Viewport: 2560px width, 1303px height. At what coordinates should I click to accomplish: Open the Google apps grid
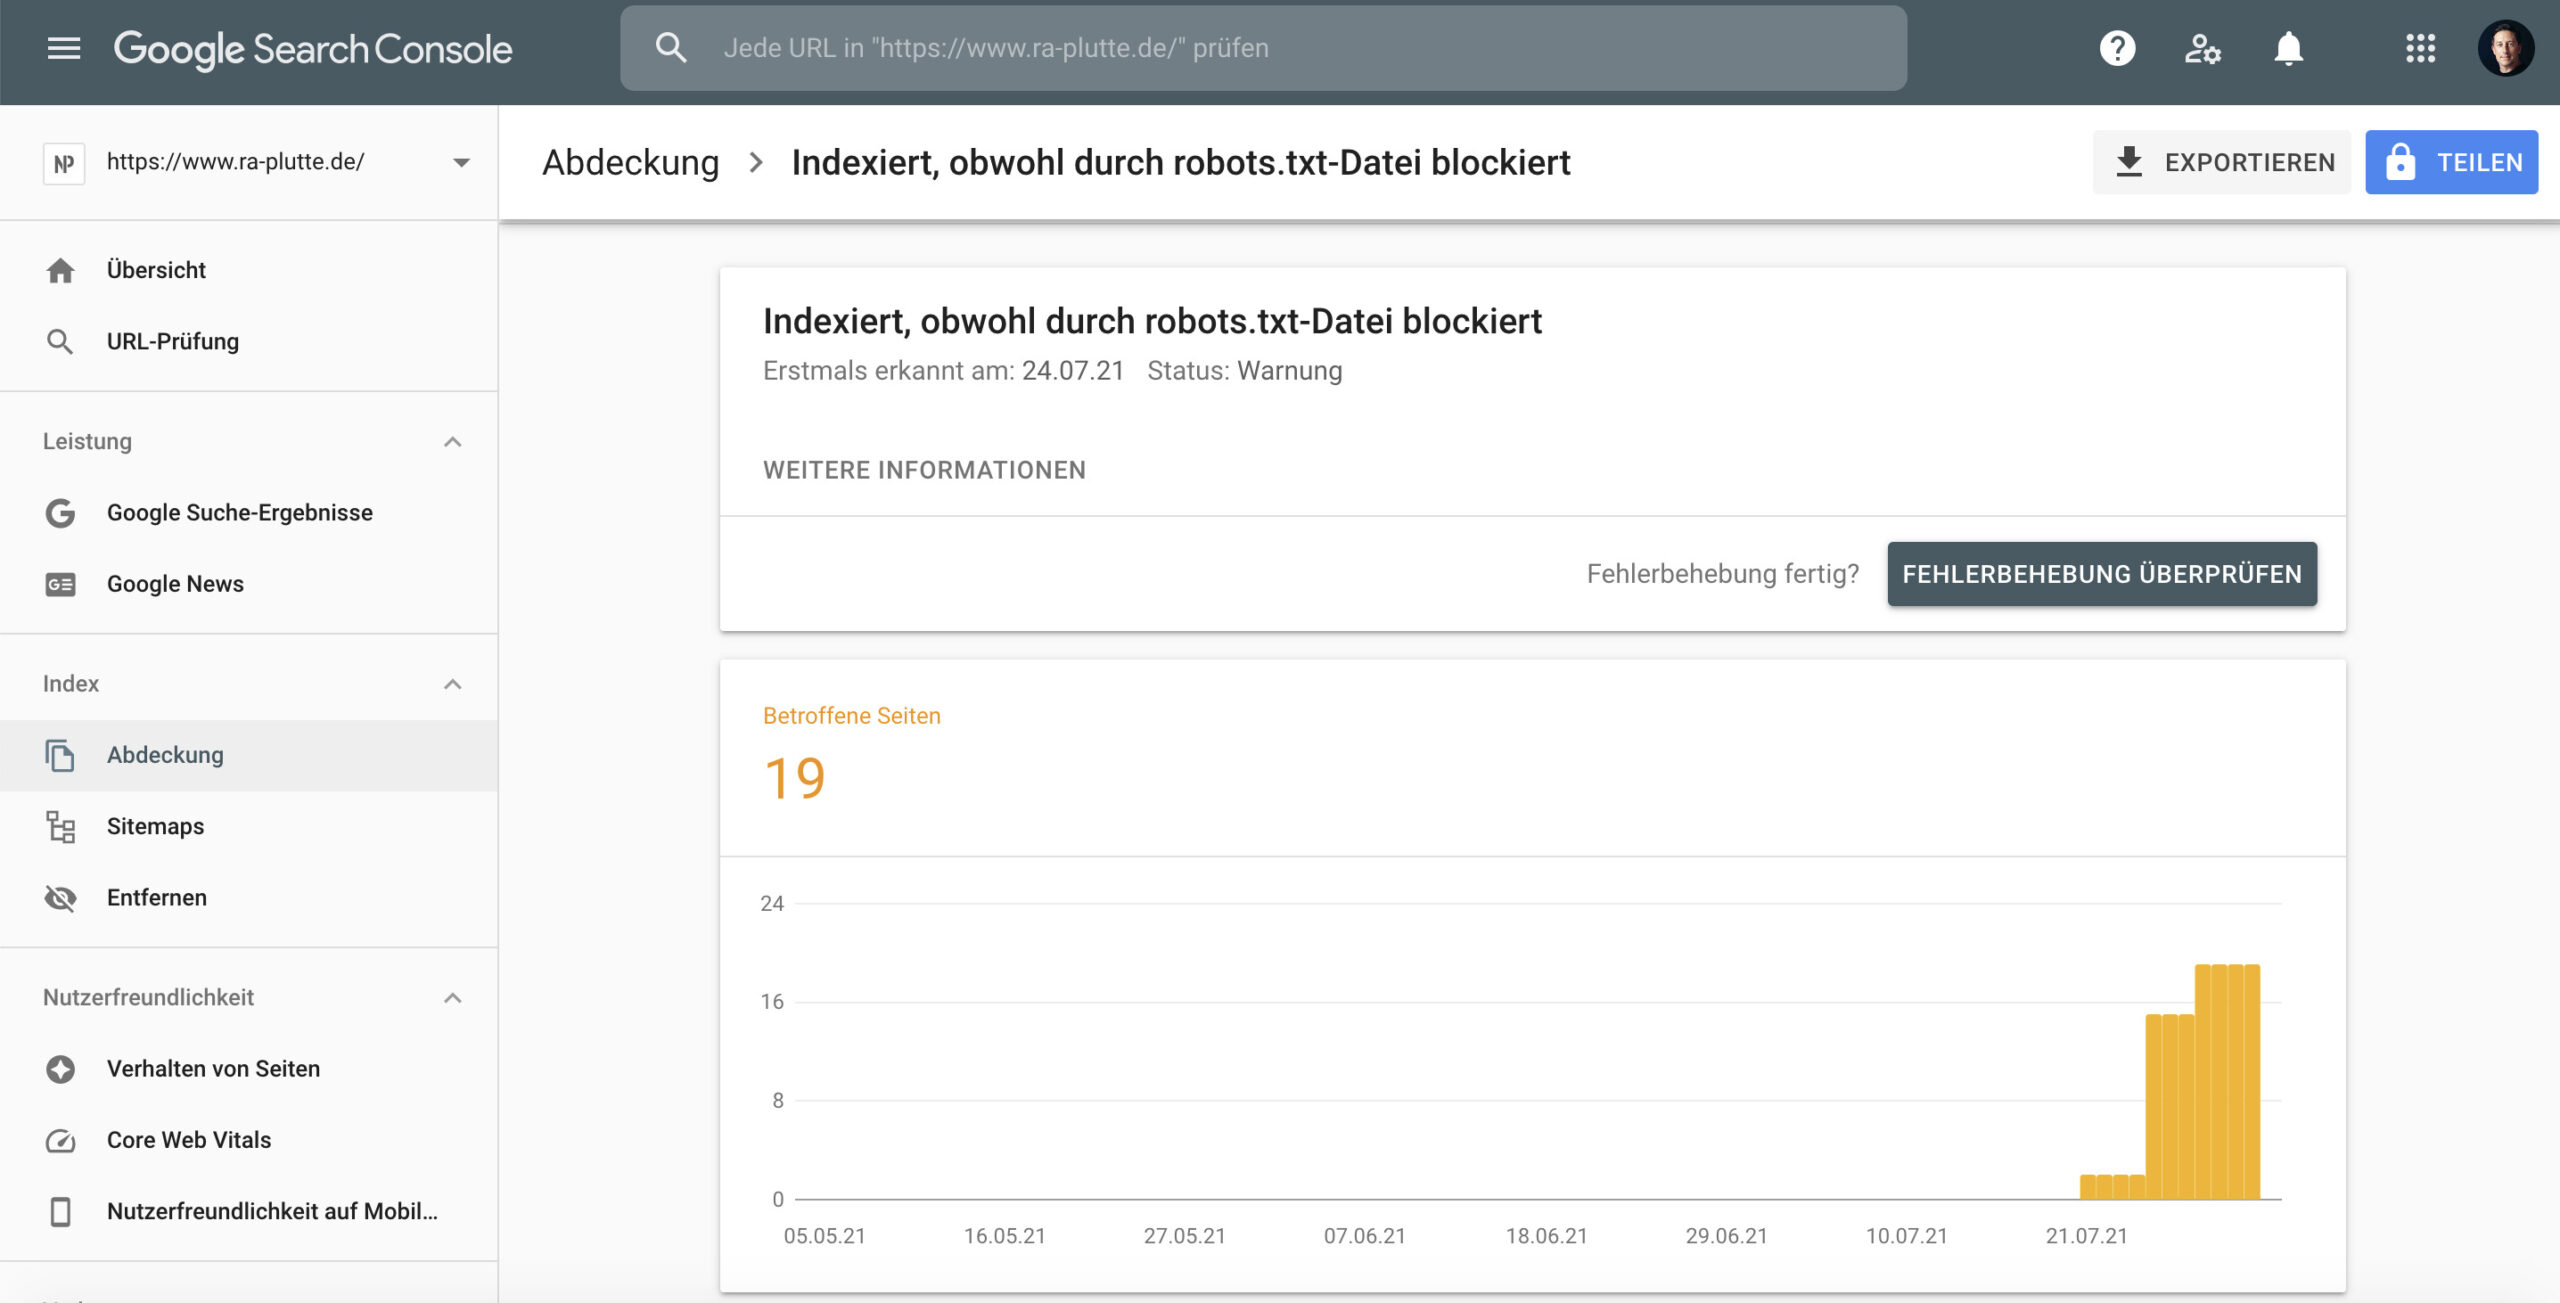2420,48
